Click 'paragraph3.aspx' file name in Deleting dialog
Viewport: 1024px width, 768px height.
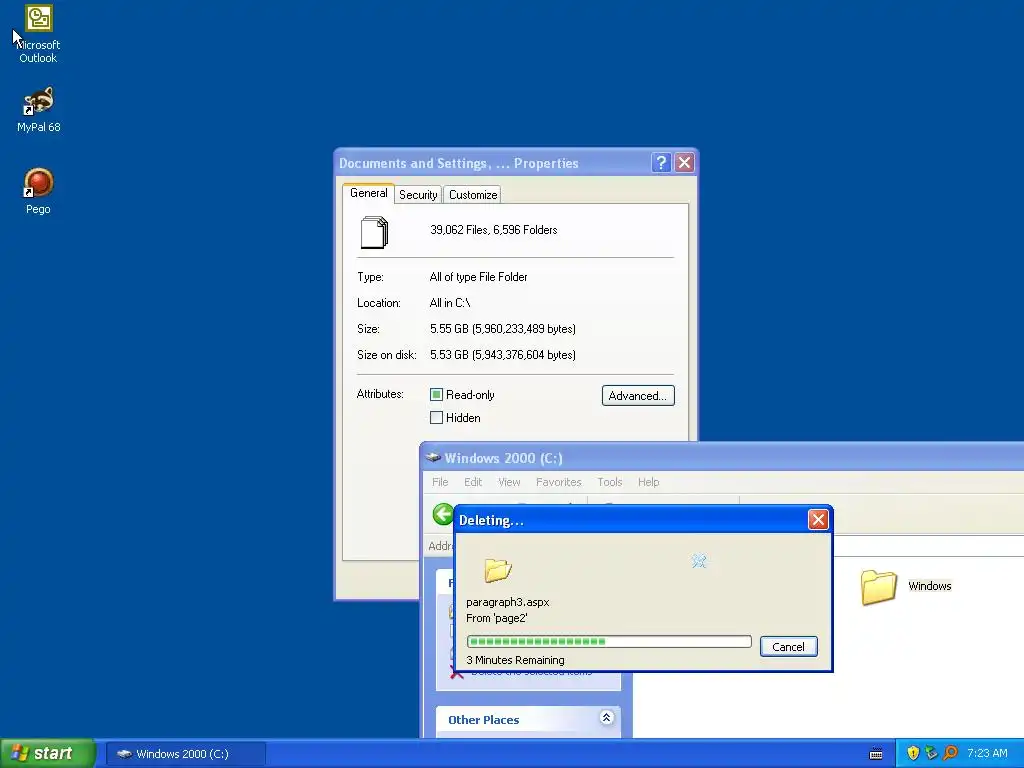click(507, 602)
